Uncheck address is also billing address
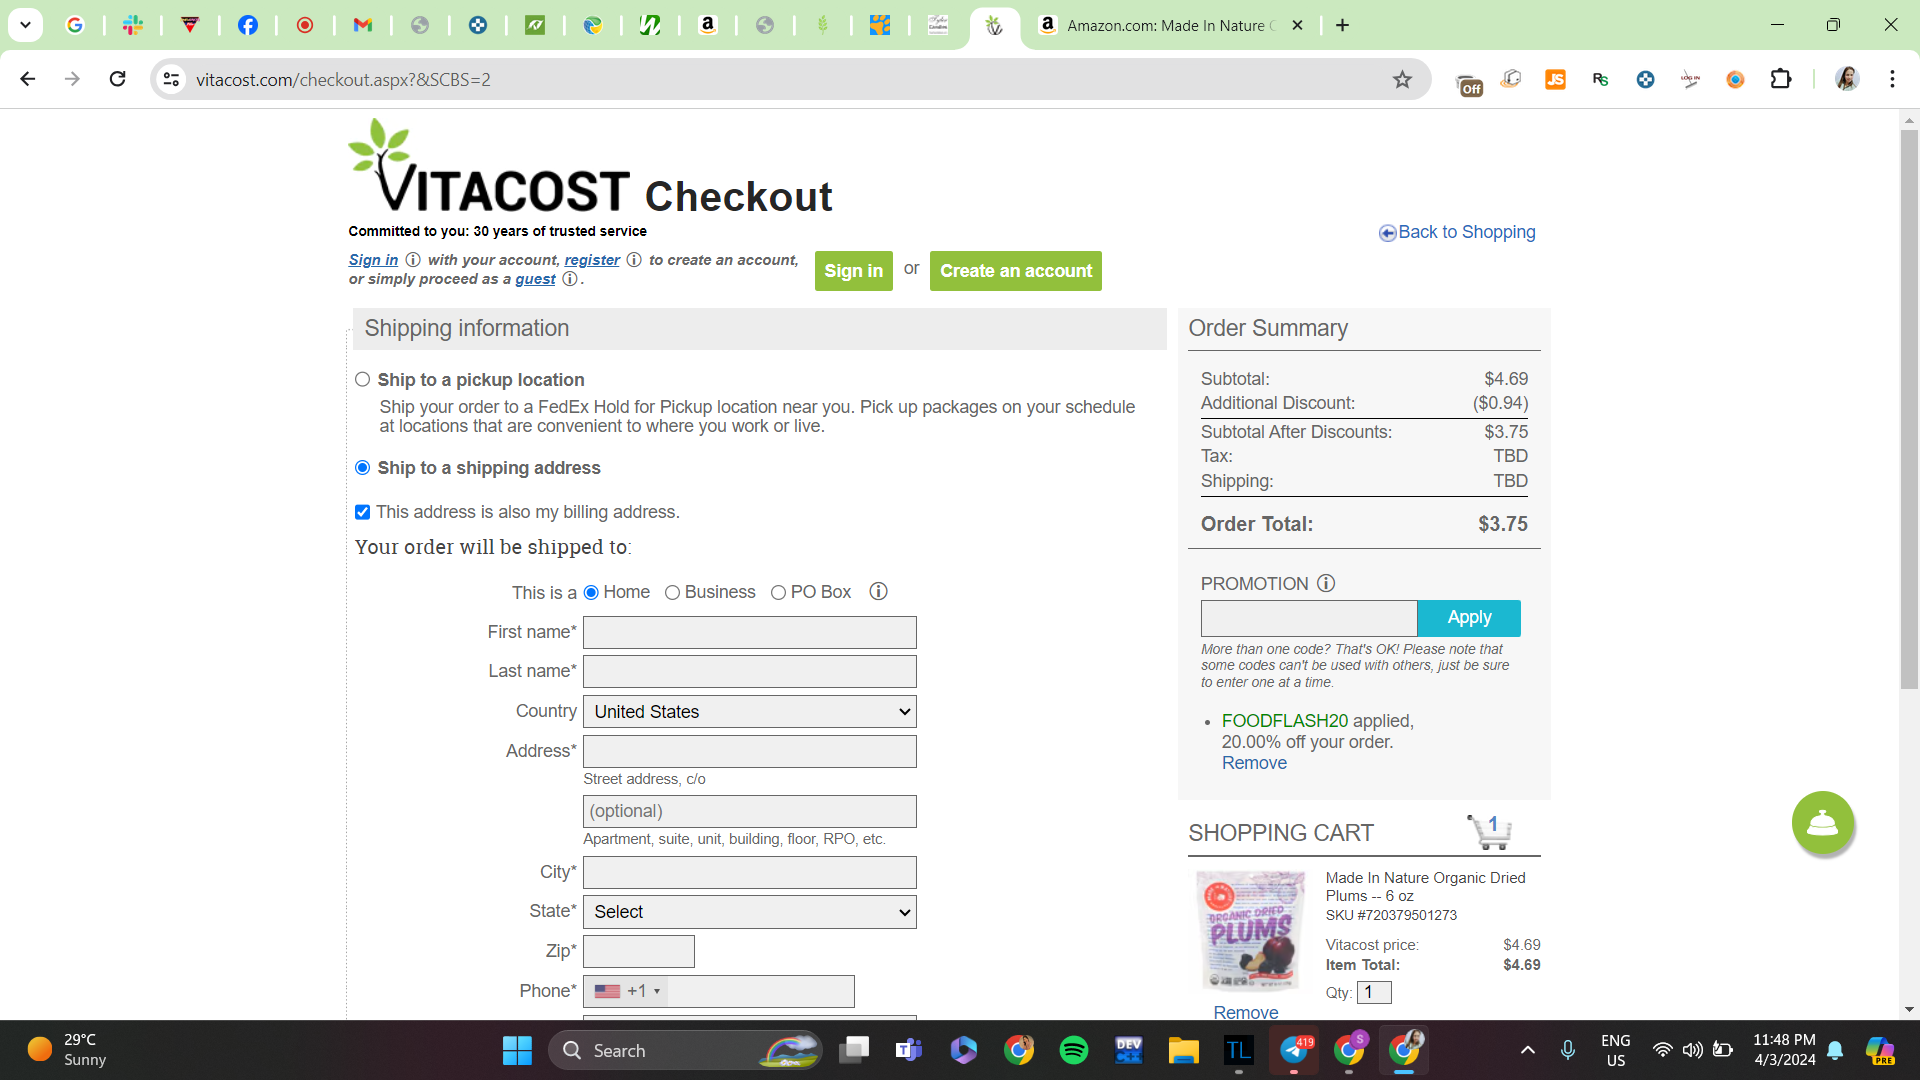Viewport: 1920px width, 1080px height. click(363, 512)
